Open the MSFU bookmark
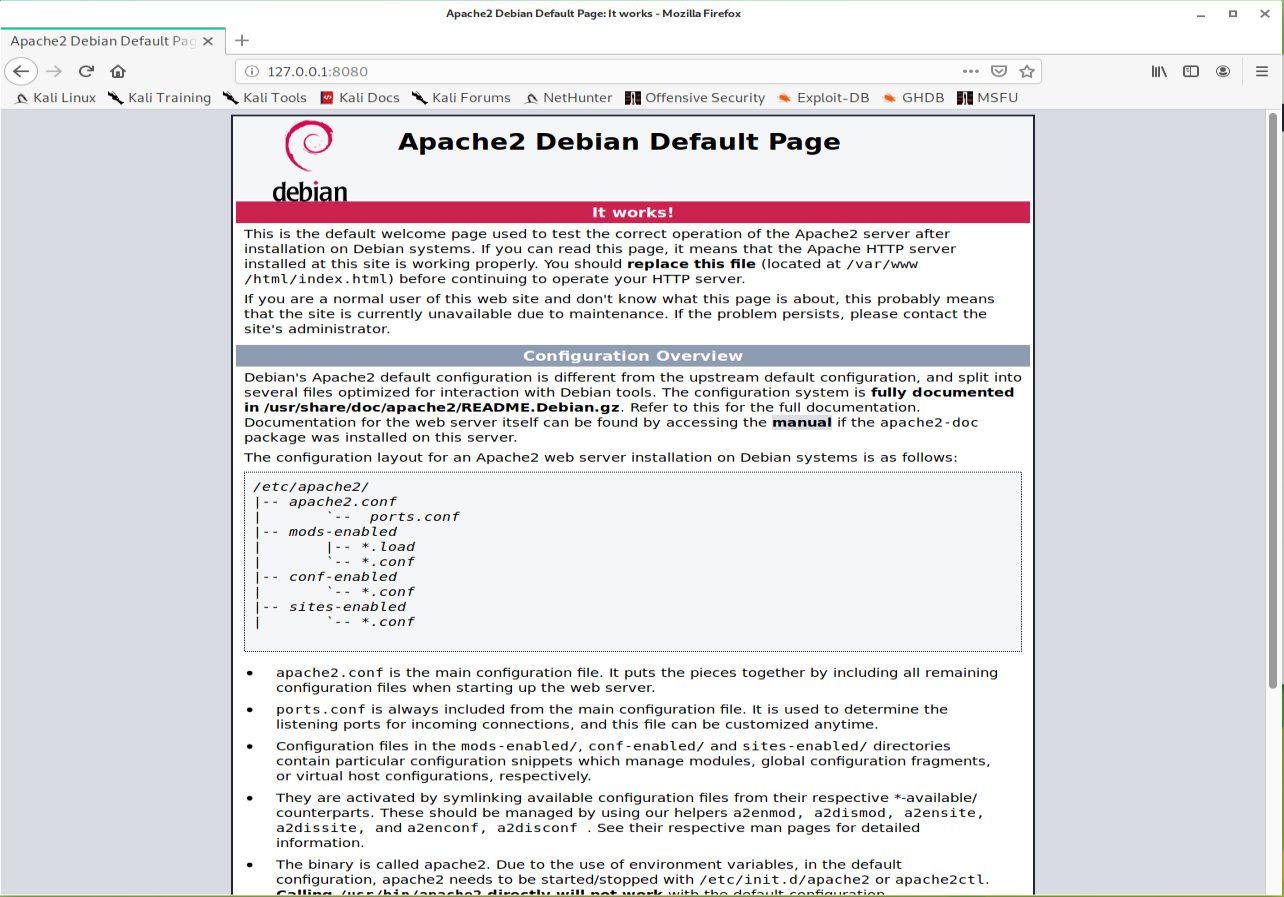1284x897 pixels. pyautogui.click(x=987, y=98)
